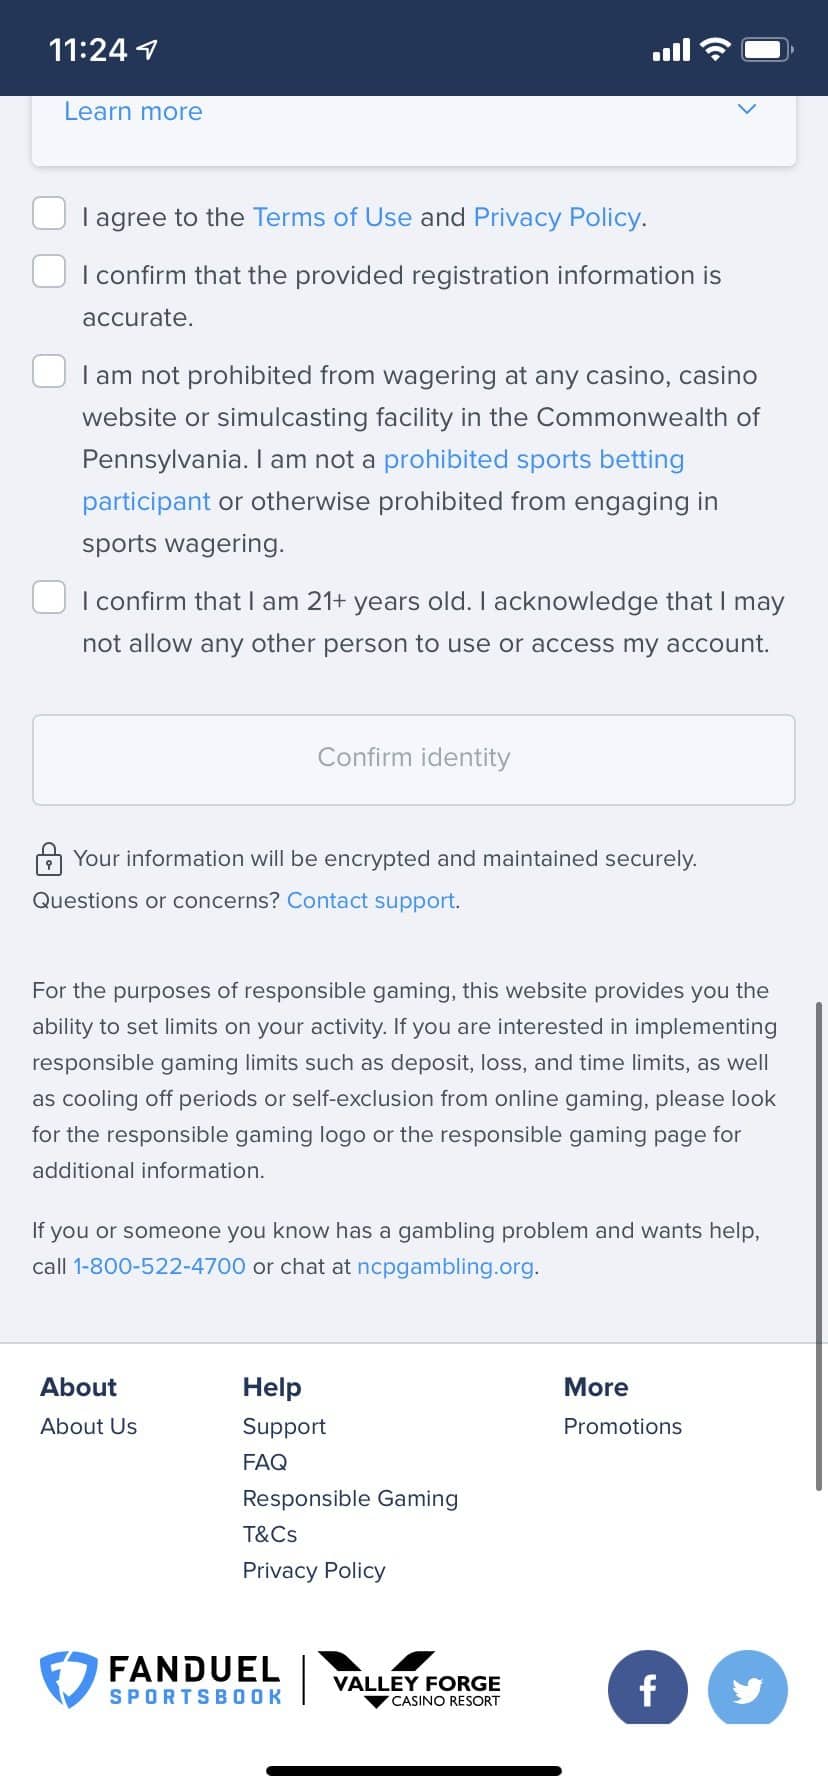The width and height of the screenshot is (828, 1792).
Task: Tap the battery indicator icon
Action: click(x=764, y=47)
